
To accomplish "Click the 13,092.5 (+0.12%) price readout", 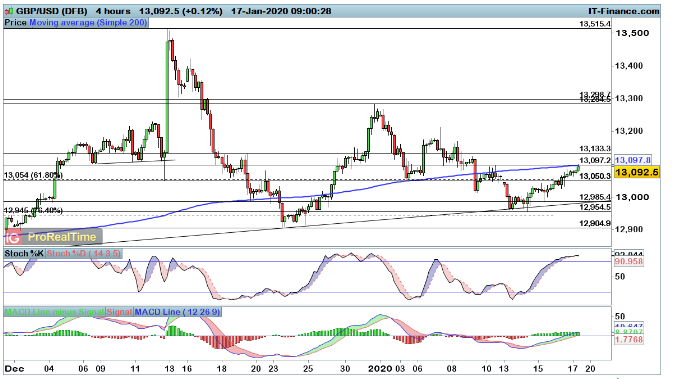I will coord(181,11).
